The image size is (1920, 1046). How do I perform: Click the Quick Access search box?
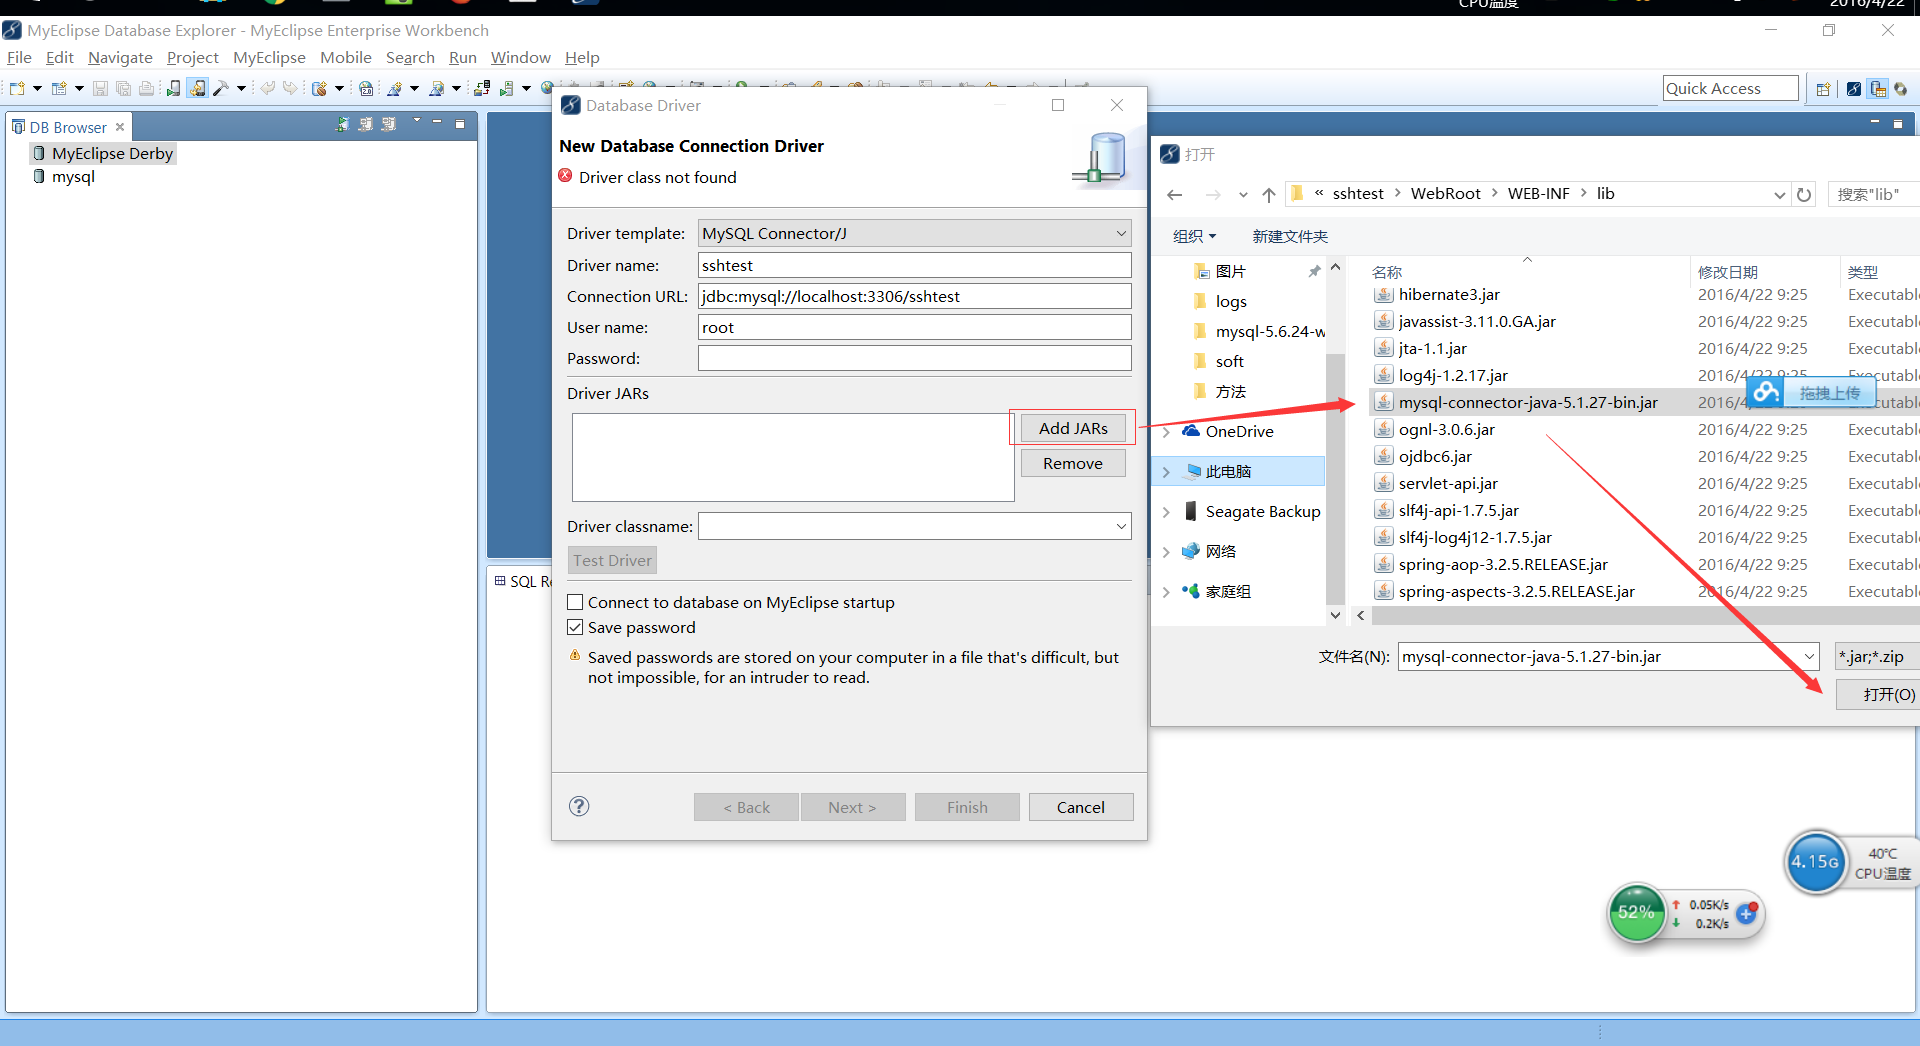point(1731,88)
